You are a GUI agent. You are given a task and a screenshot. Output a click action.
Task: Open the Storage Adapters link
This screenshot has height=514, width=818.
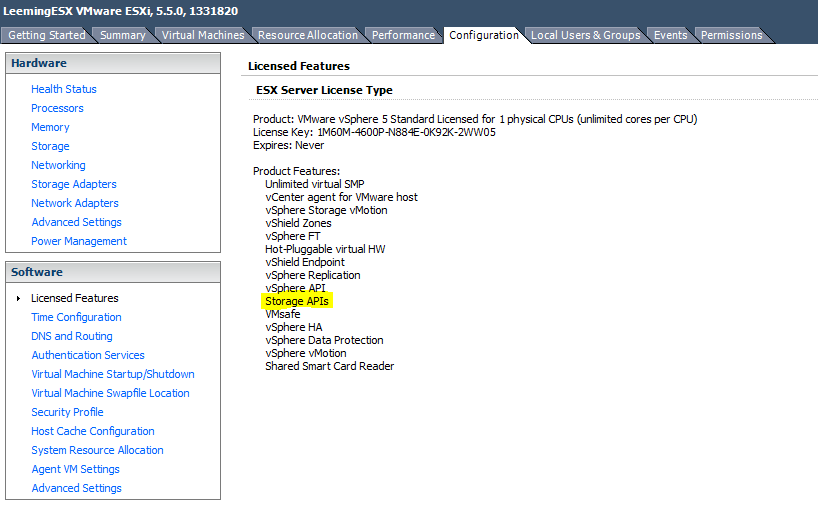coord(74,184)
